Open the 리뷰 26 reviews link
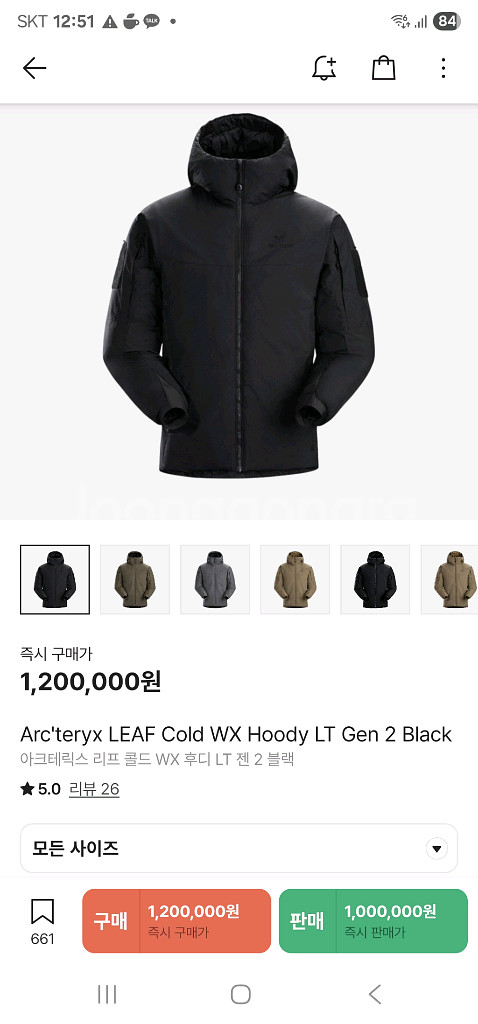The image size is (478, 1024). coord(94,789)
